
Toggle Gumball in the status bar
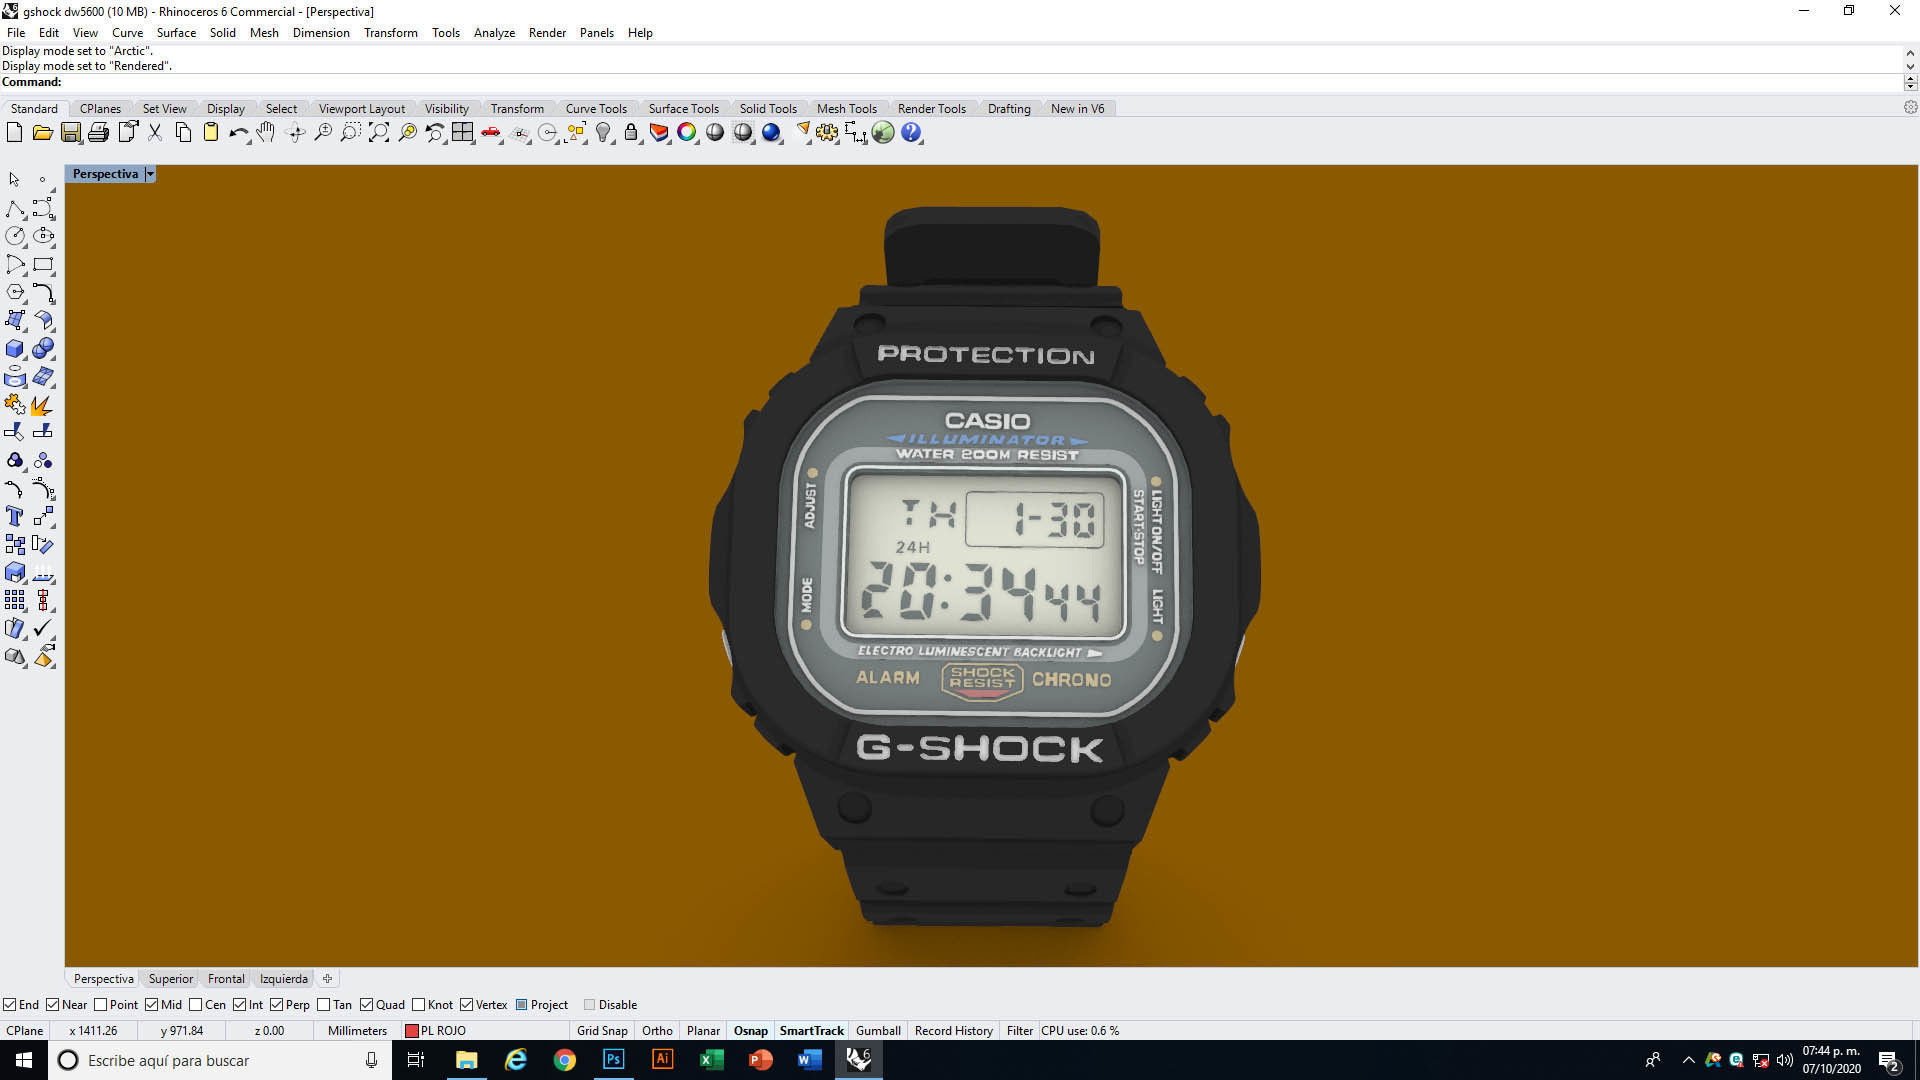(x=878, y=1030)
